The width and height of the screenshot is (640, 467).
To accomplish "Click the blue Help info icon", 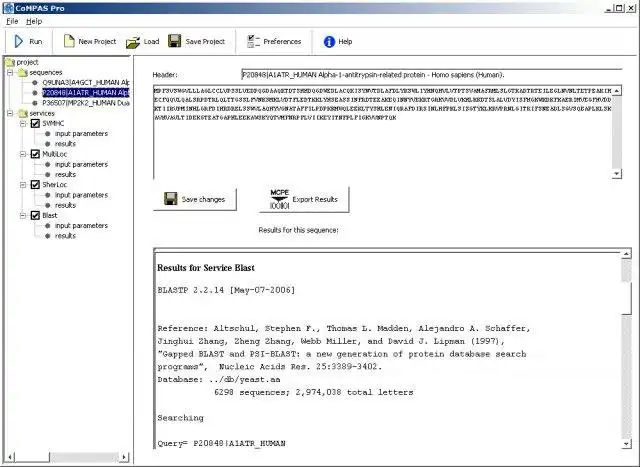I will pos(329,41).
